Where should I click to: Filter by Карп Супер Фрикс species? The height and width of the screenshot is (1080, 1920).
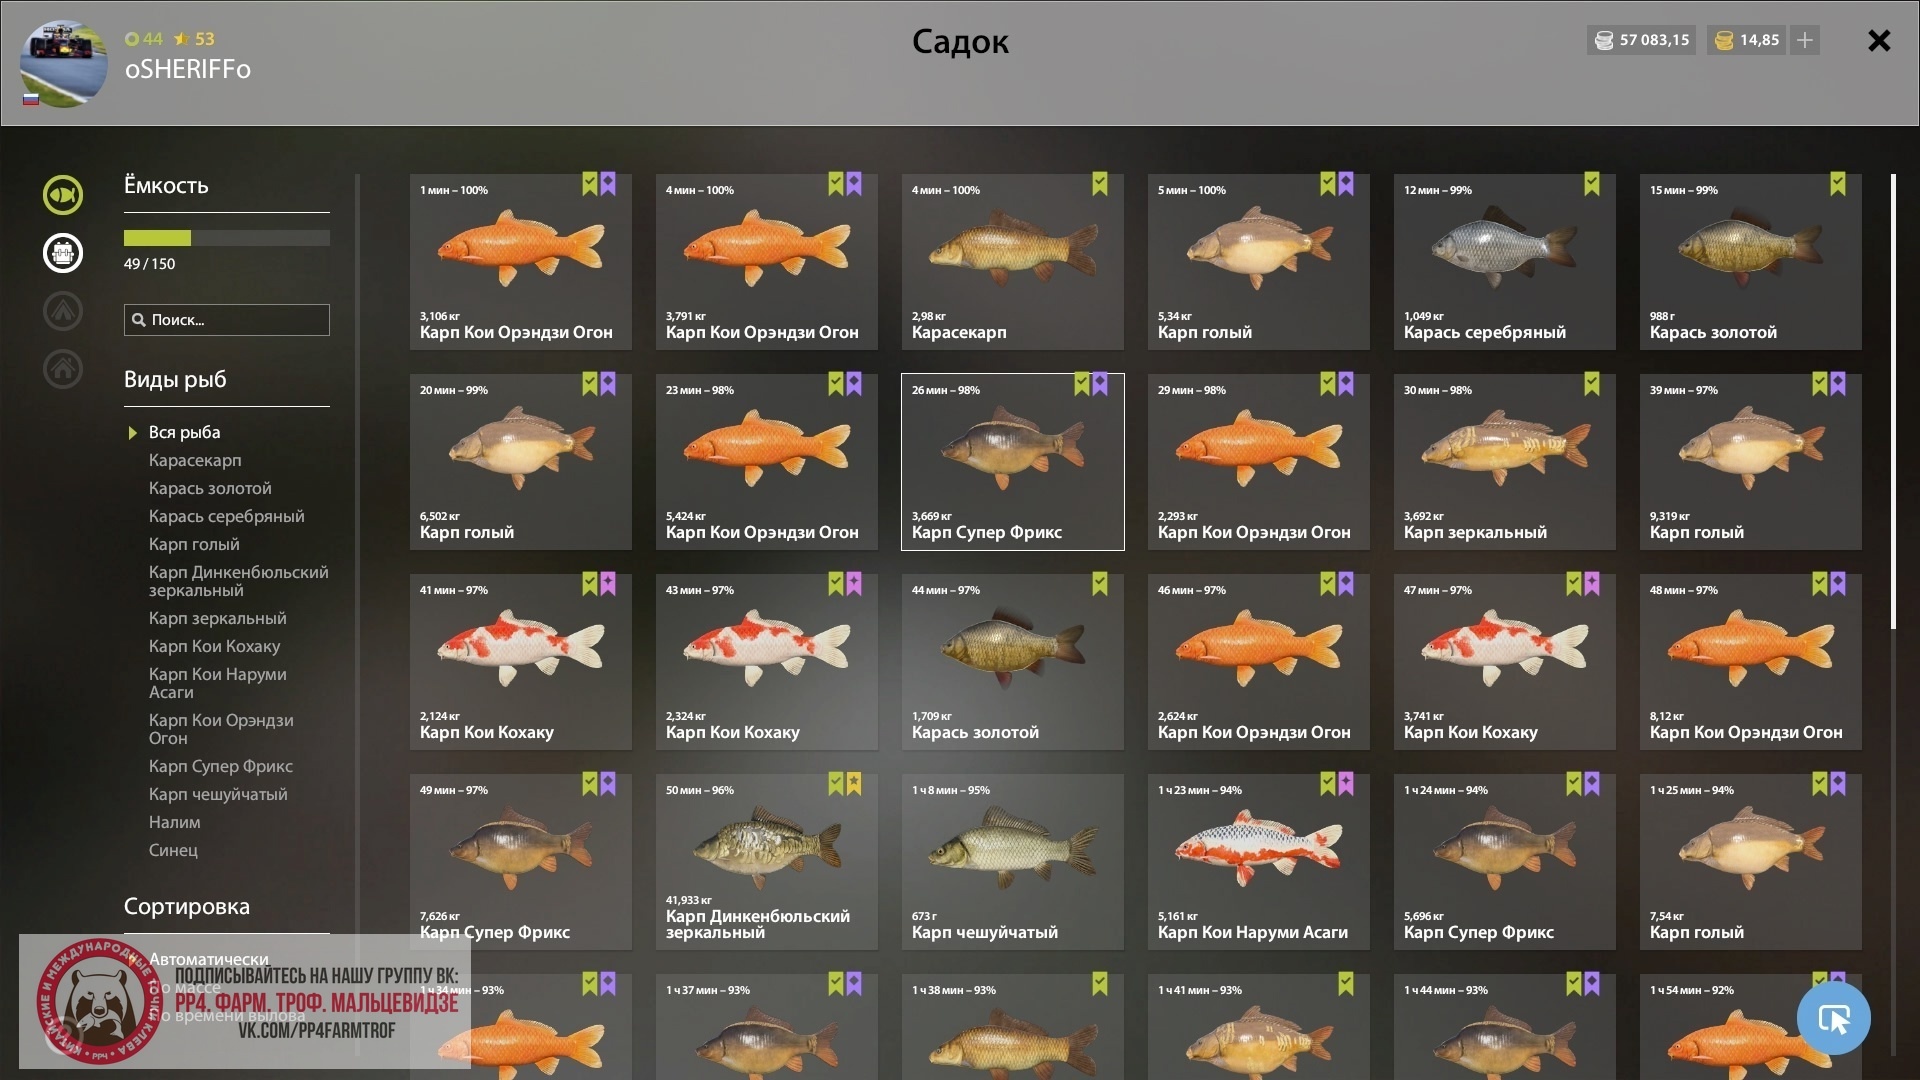pos(220,766)
